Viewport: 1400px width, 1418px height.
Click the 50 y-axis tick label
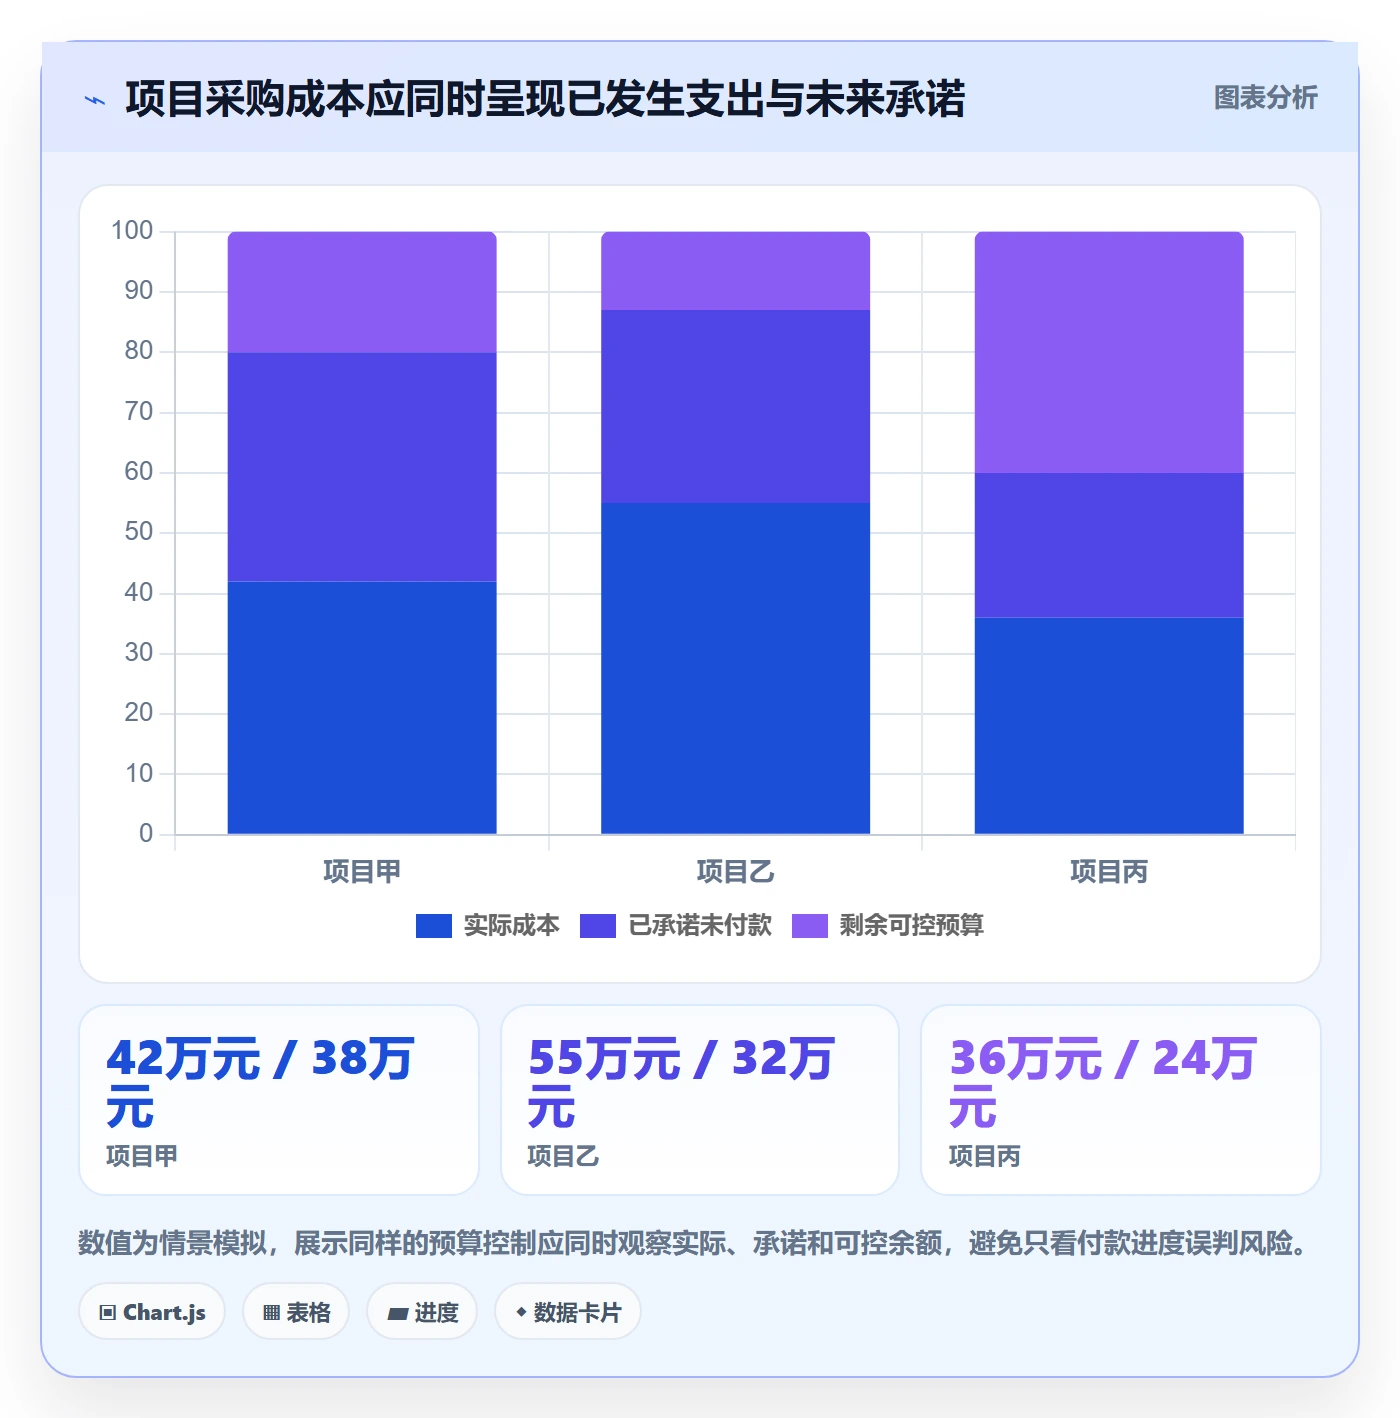coord(139,532)
